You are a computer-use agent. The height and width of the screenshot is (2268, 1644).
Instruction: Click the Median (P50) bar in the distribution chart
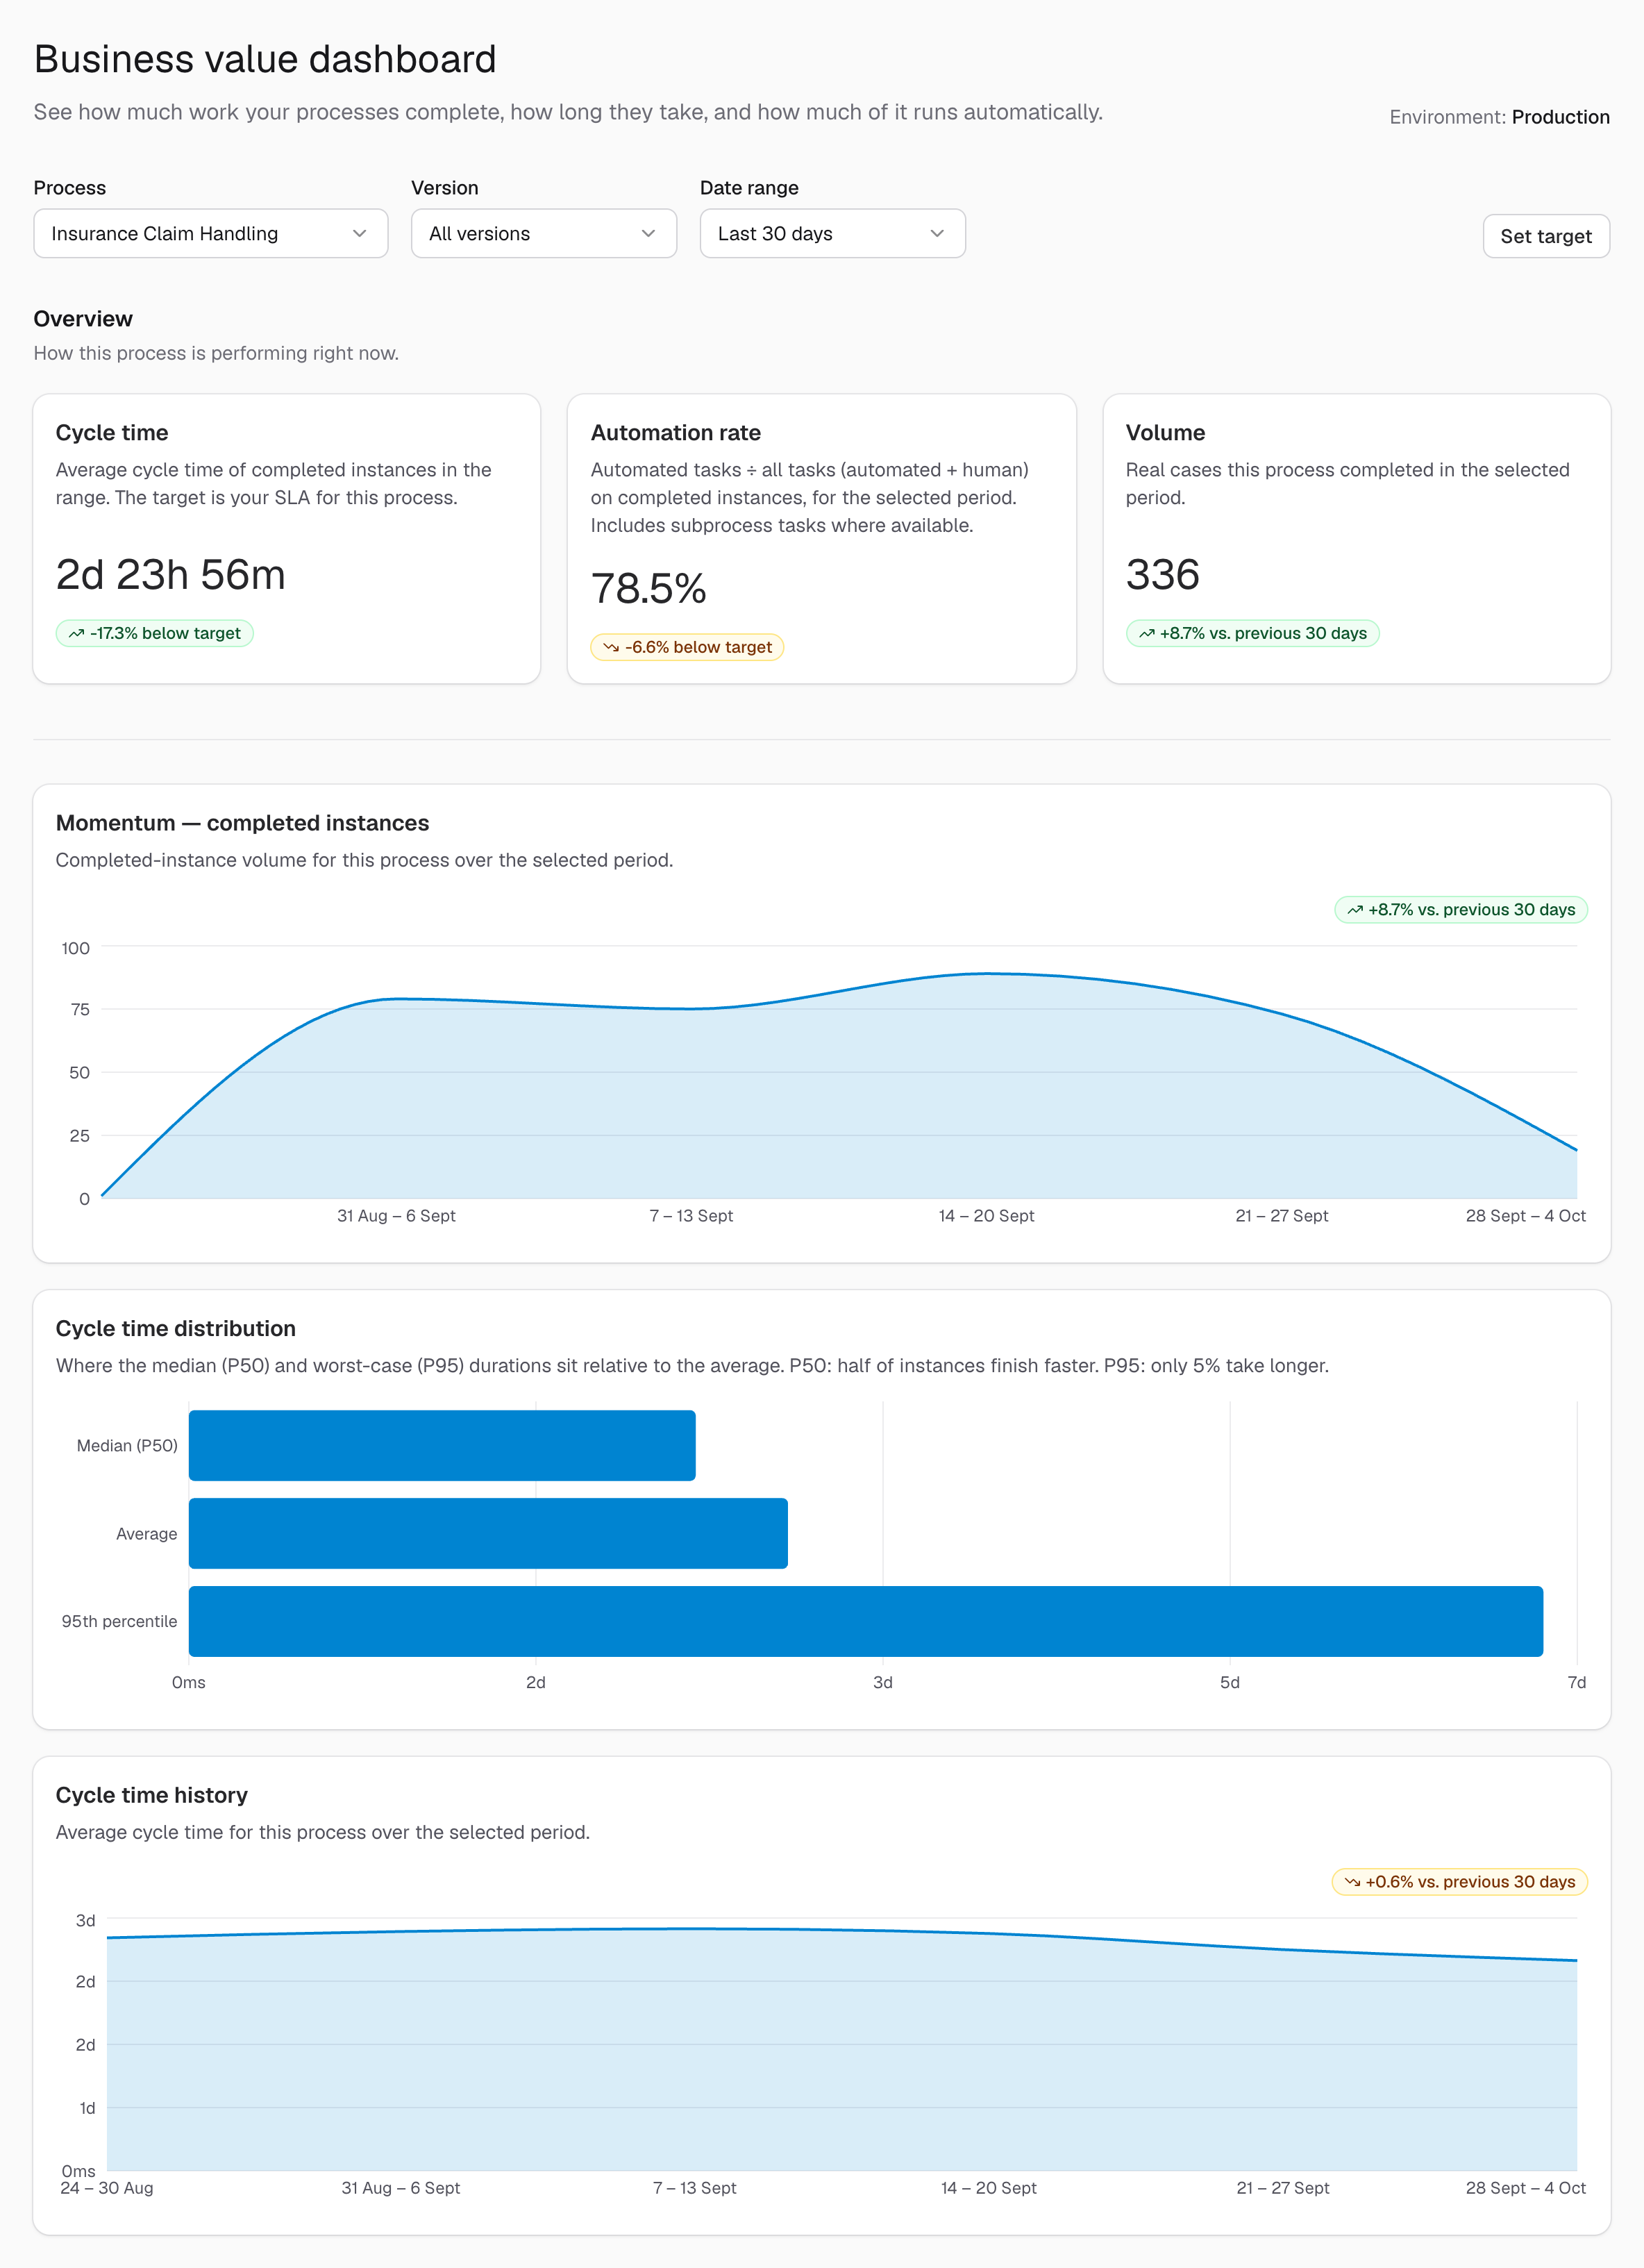pyautogui.click(x=442, y=1445)
